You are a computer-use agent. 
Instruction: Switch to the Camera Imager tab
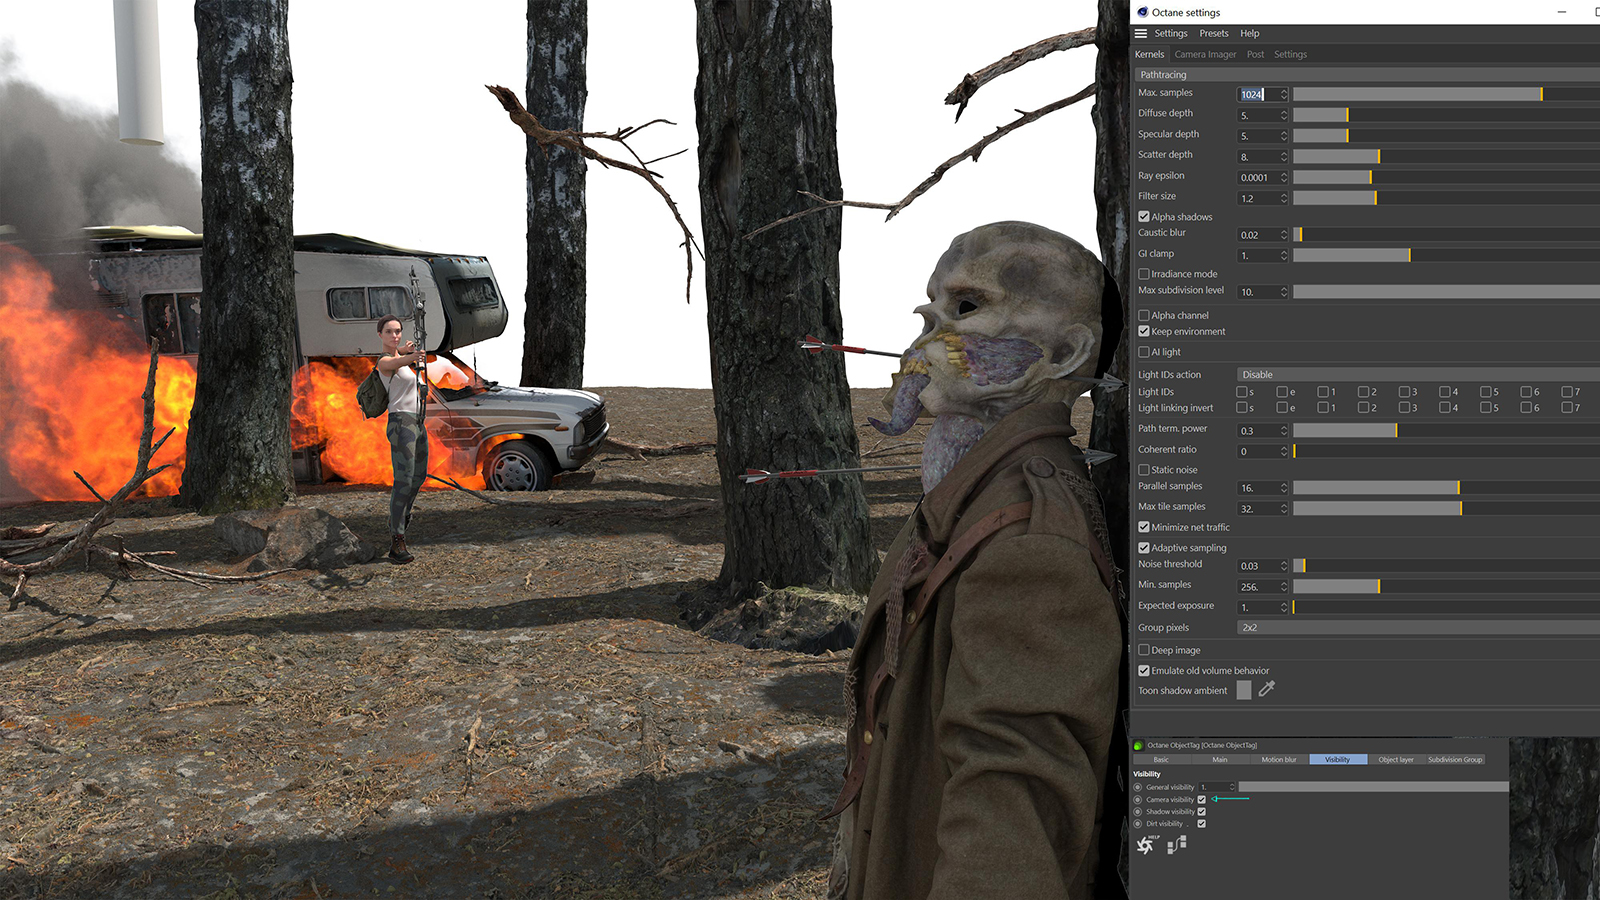coord(1205,54)
